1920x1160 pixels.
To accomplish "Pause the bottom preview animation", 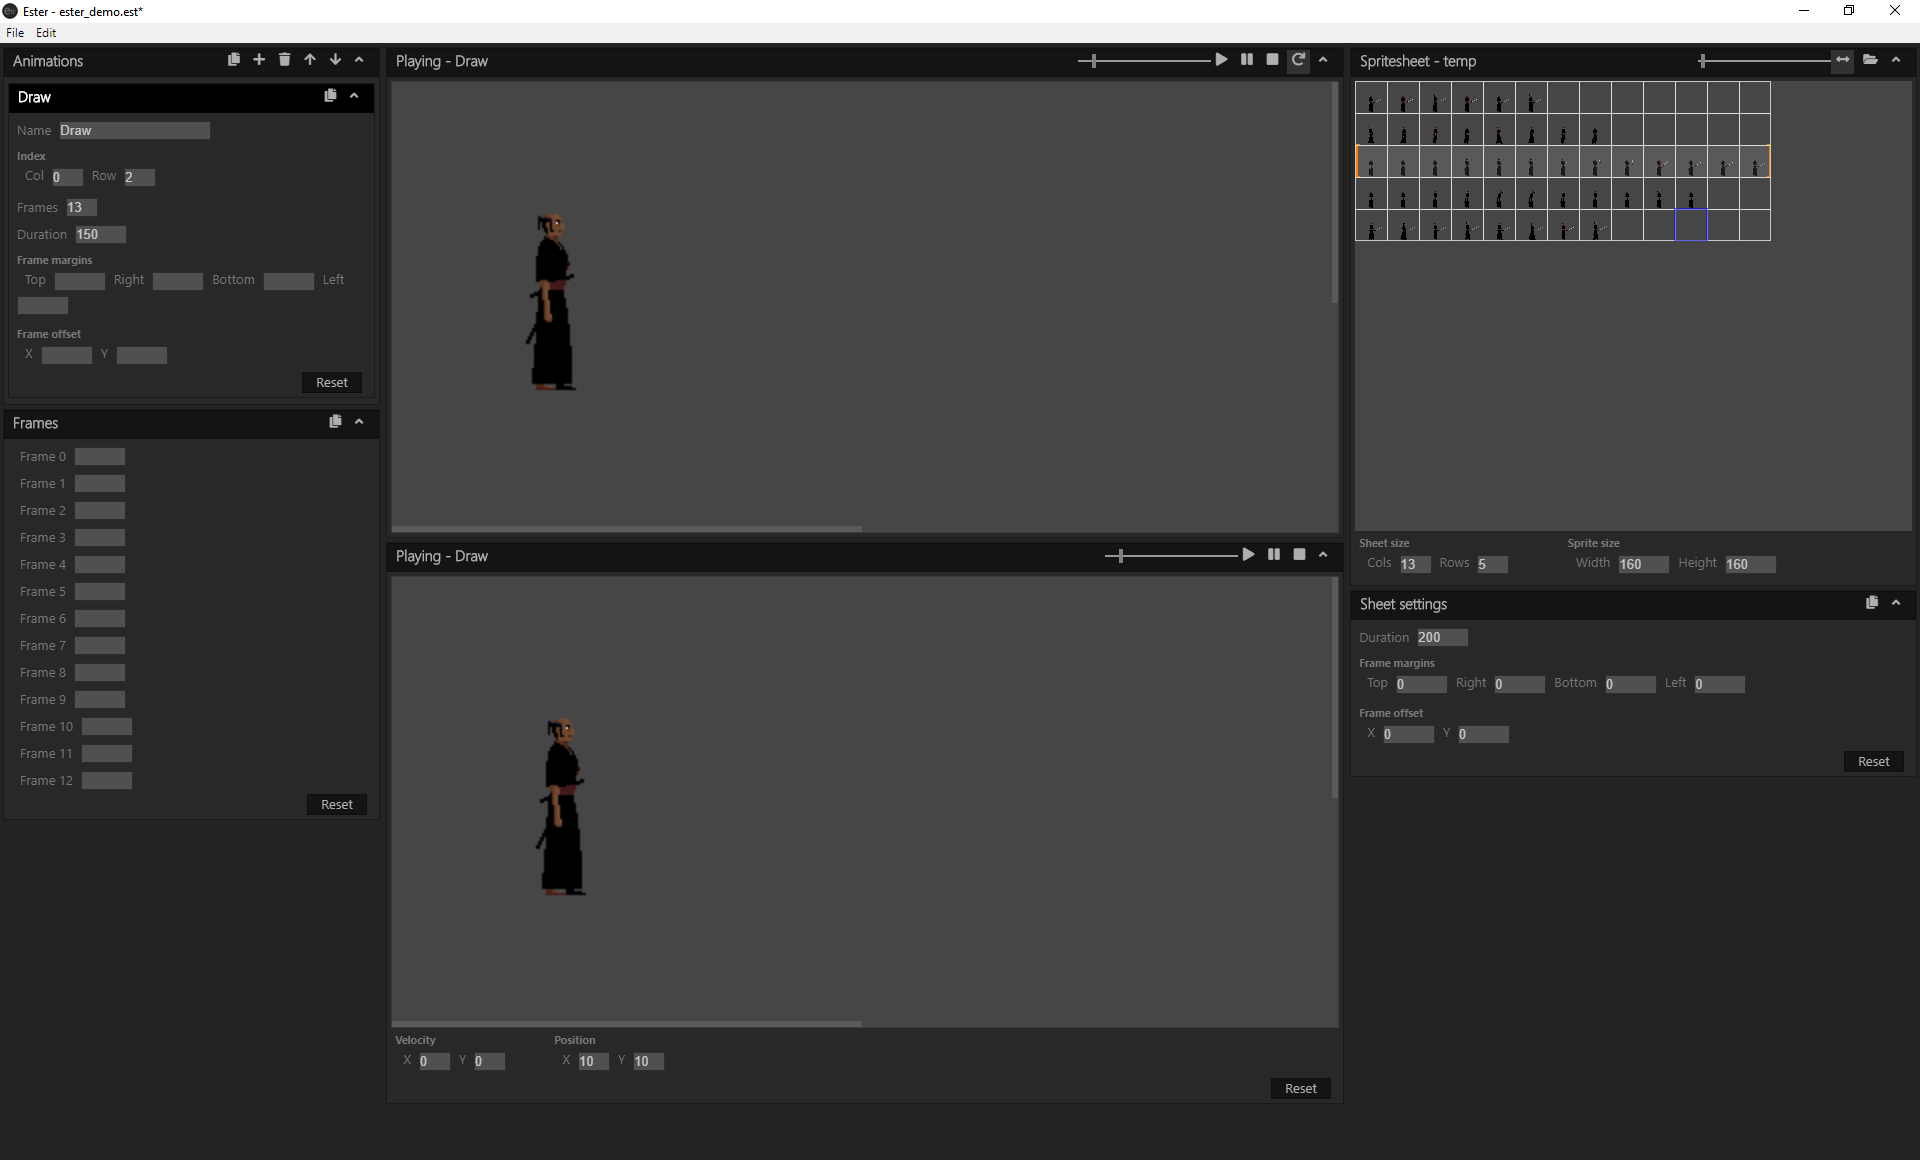I will click(x=1274, y=555).
